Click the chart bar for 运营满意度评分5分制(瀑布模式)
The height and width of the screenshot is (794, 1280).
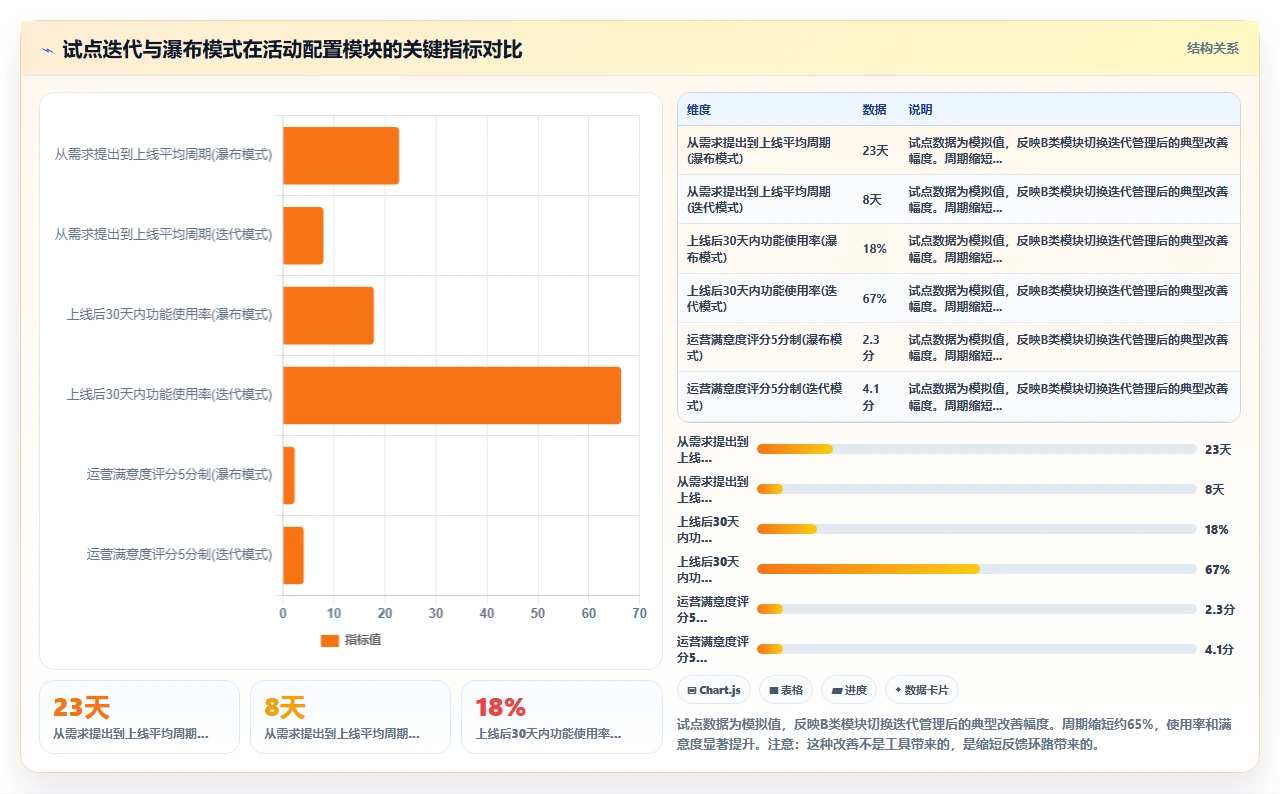click(x=289, y=475)
